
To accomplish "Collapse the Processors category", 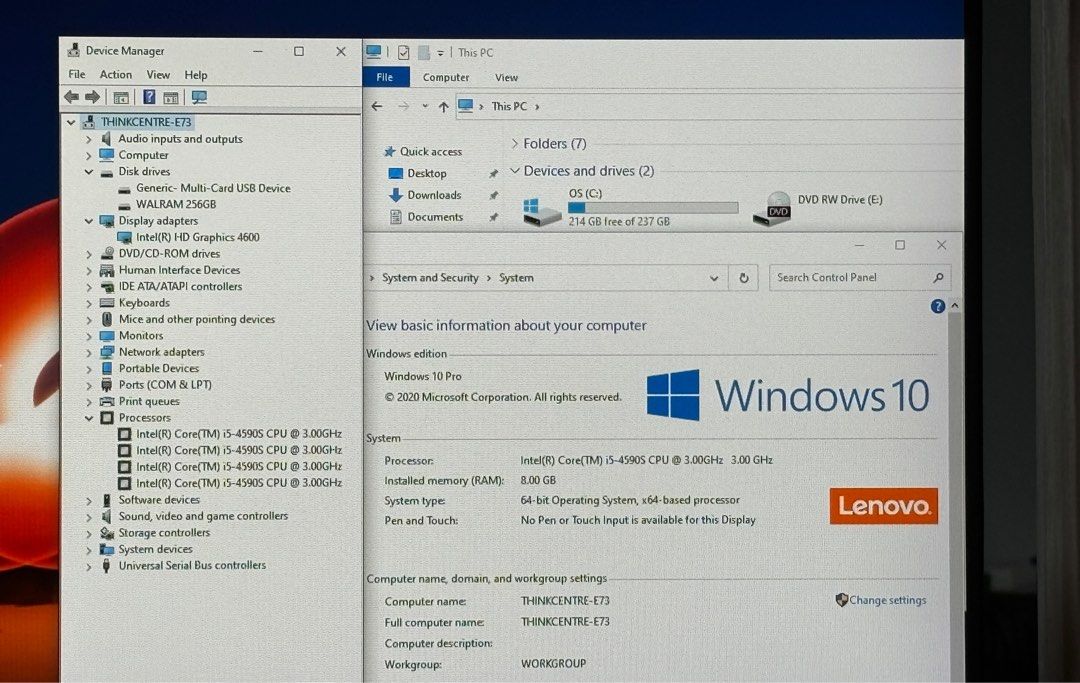I will click(x=89, y=418).
